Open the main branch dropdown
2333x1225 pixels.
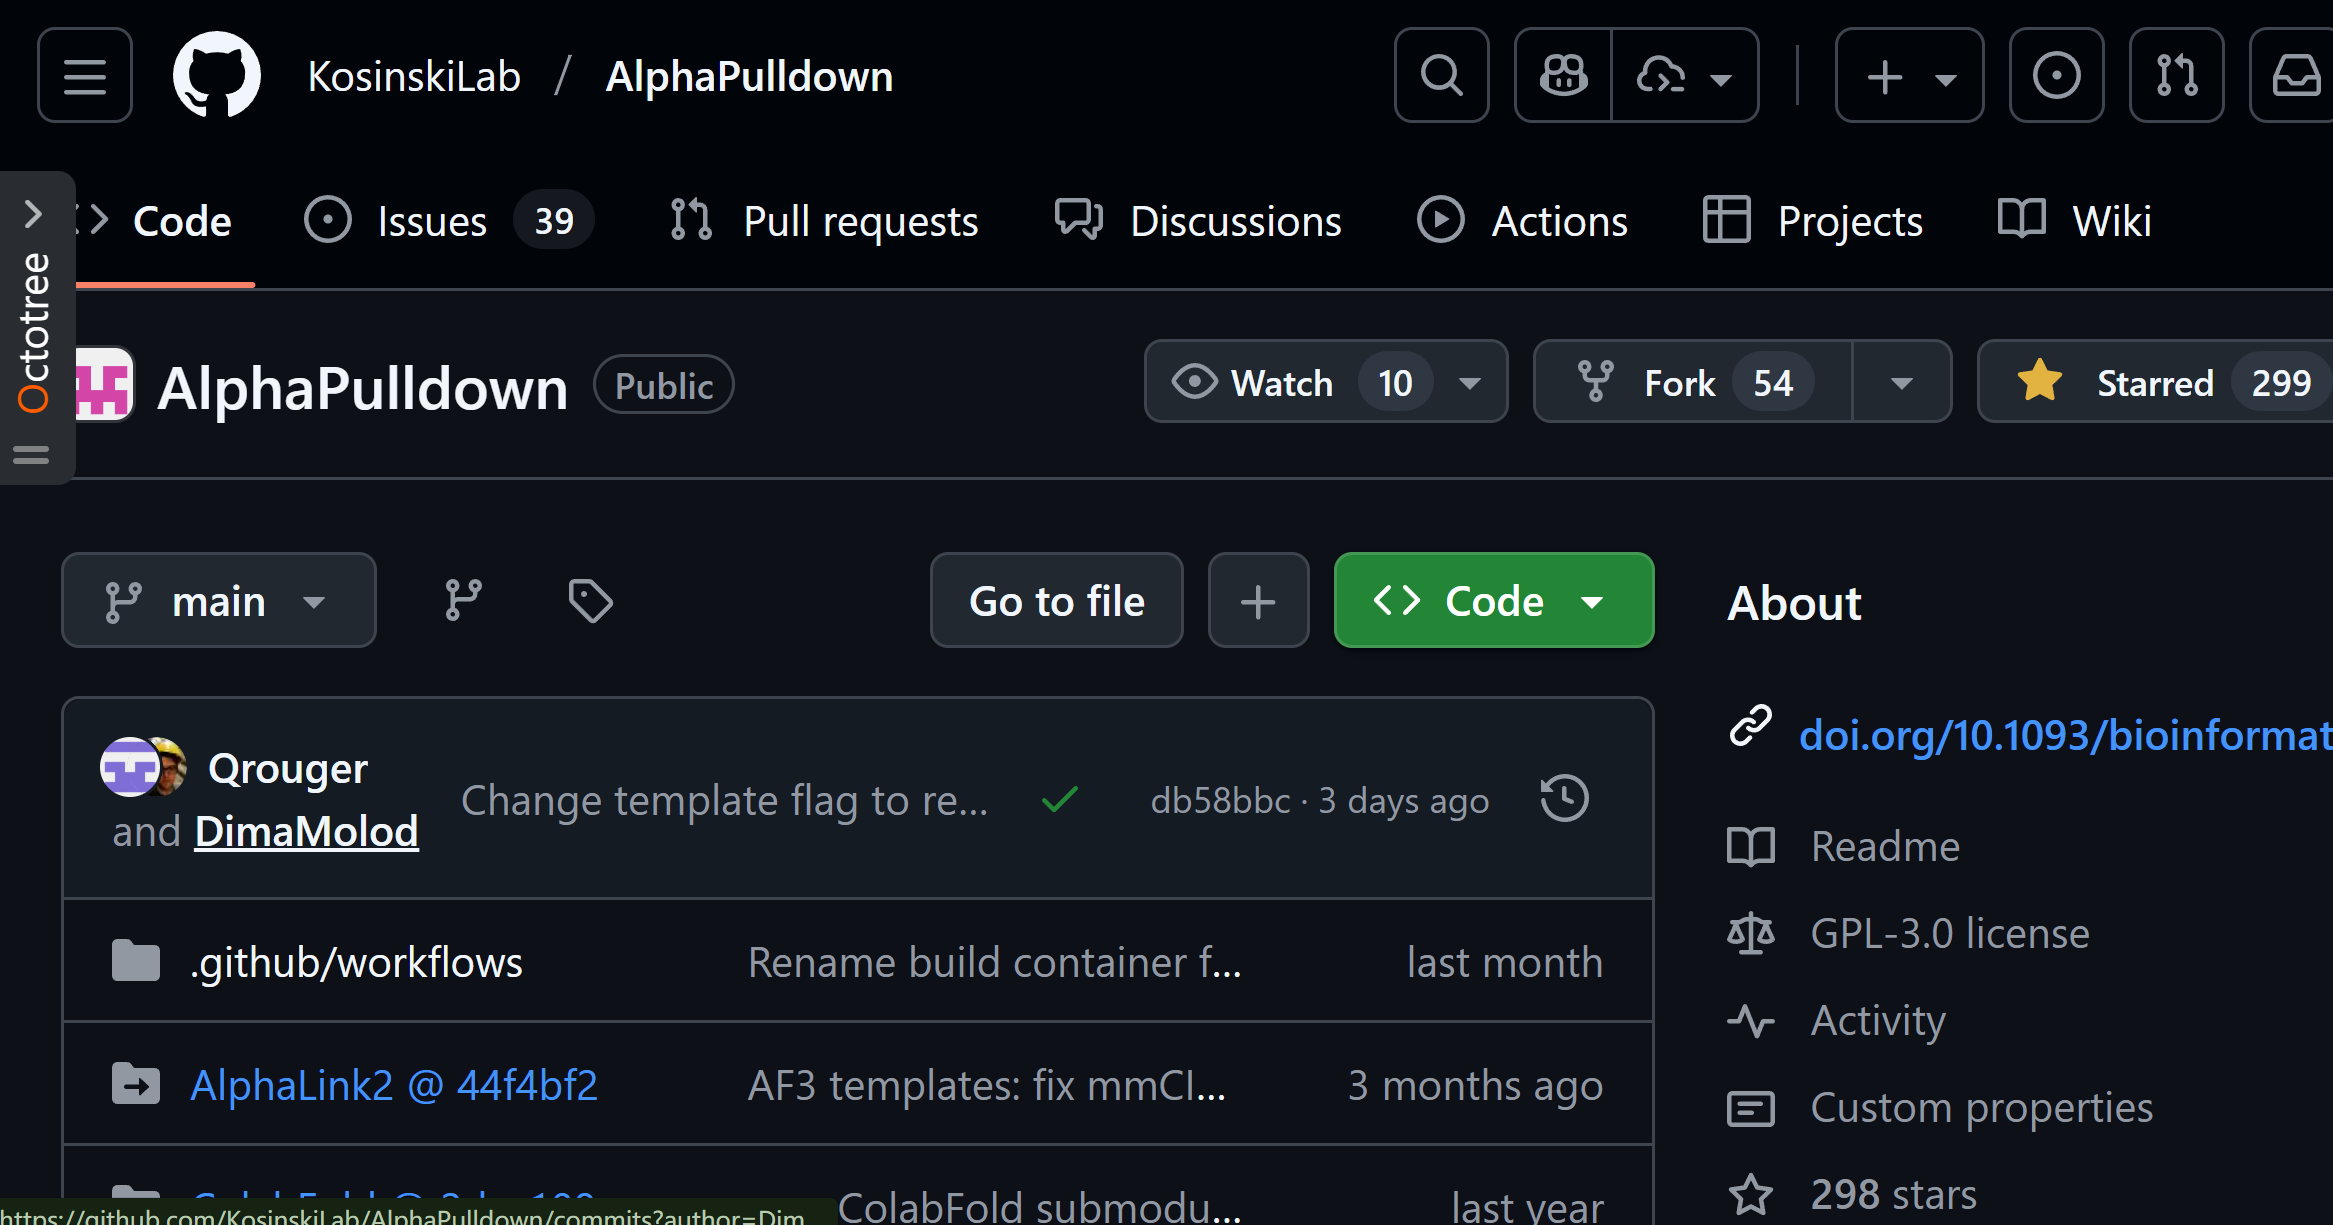pyautogui.click(x=218, y=601)
